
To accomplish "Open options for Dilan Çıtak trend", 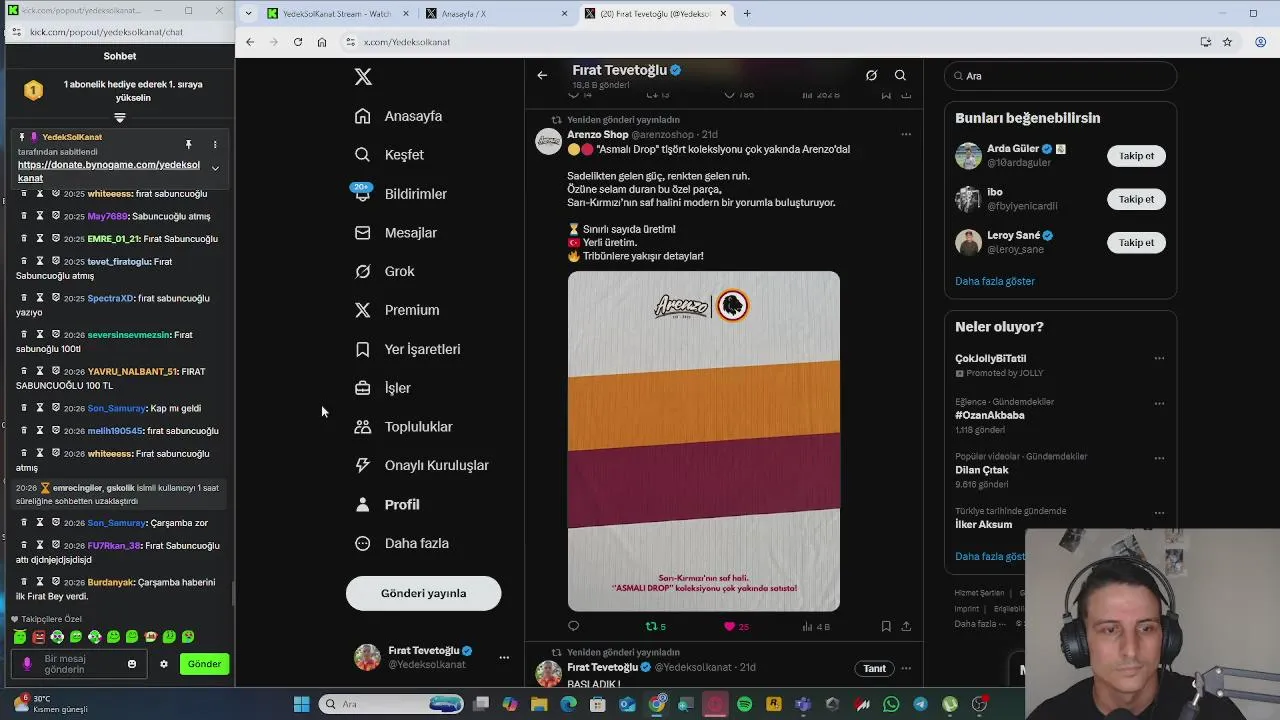I will 1159,458.
